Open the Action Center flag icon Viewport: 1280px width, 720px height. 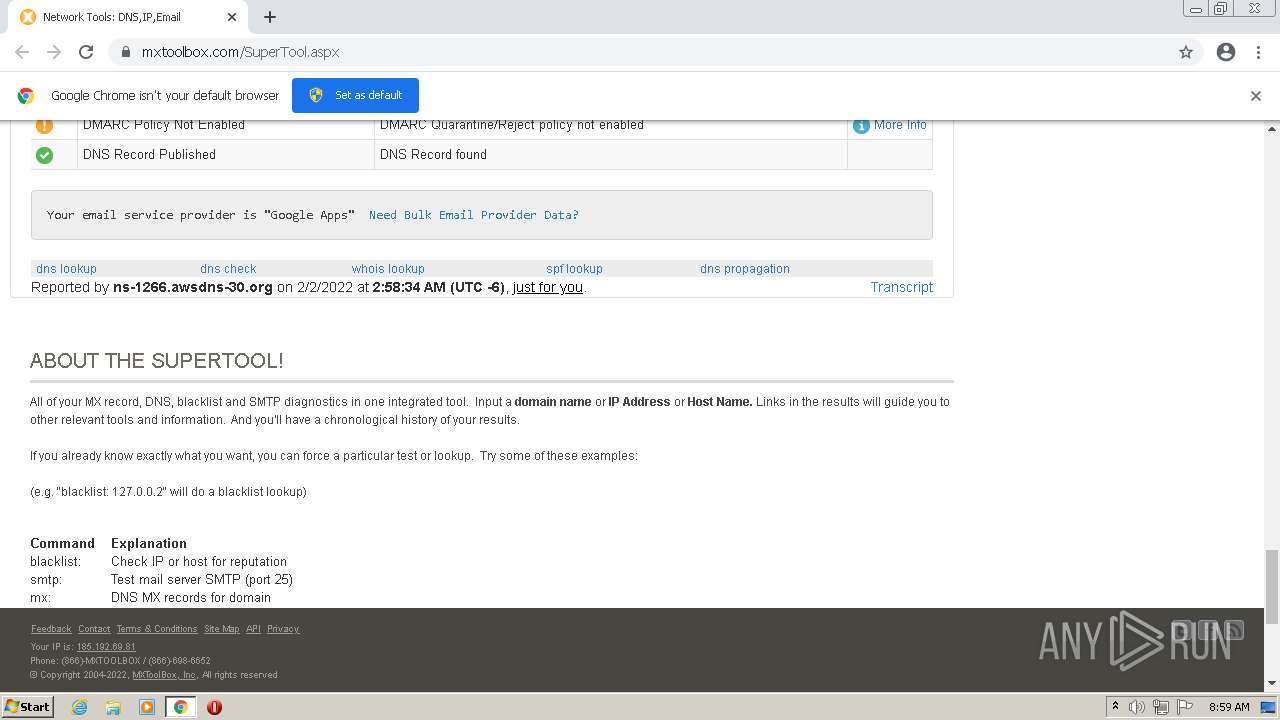[x=1185, y=707]
